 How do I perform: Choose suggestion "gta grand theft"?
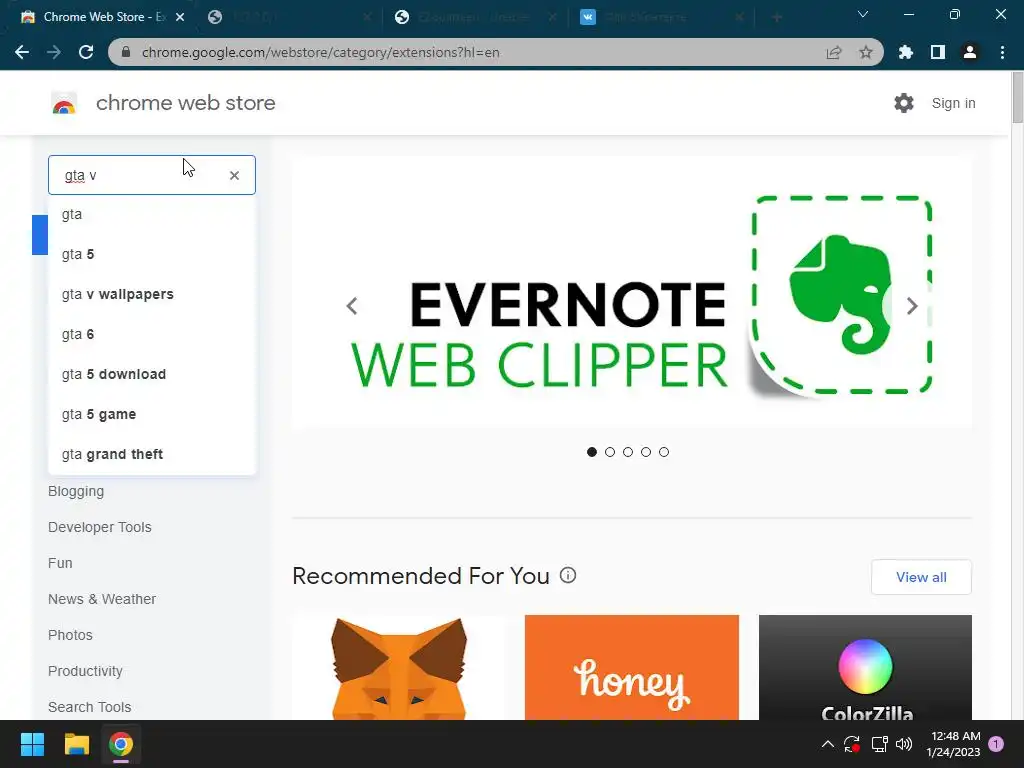152,454
